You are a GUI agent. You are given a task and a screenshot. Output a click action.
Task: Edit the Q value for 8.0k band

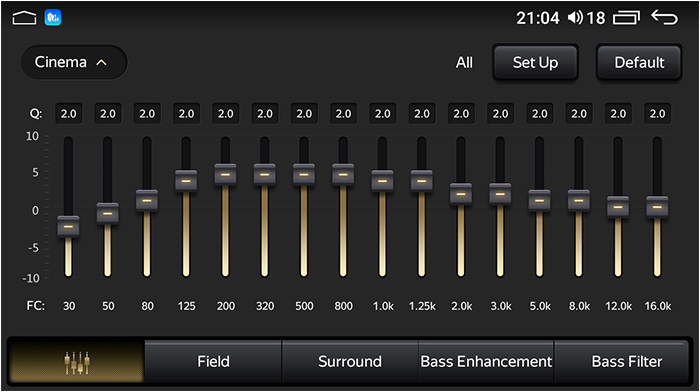[x=579, y=114]
